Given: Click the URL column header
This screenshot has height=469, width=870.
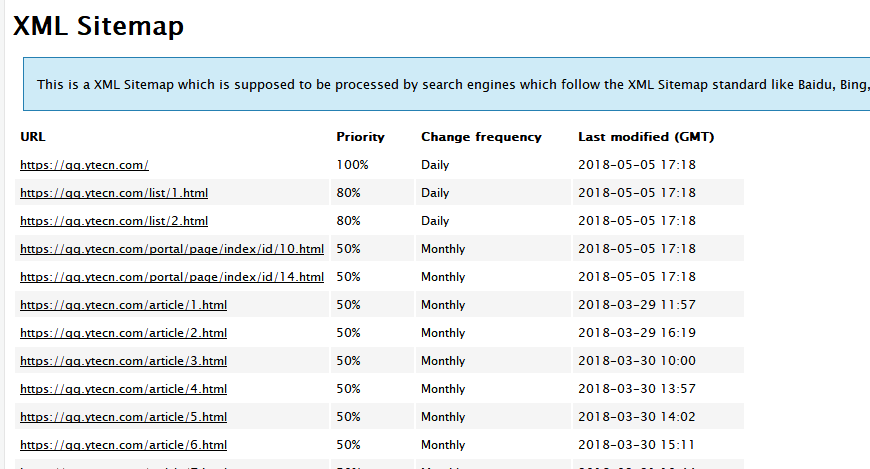Looking at the screenshot, I should click(33, 137).
